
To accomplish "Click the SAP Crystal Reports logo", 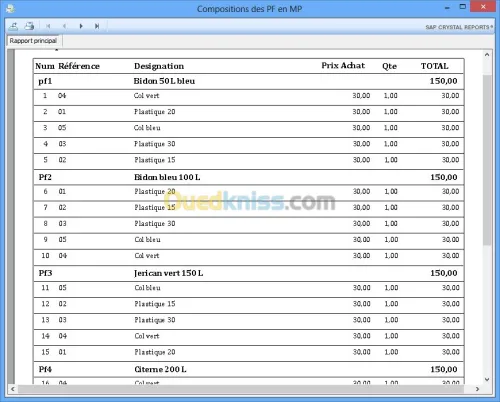I will click(459, 27).
